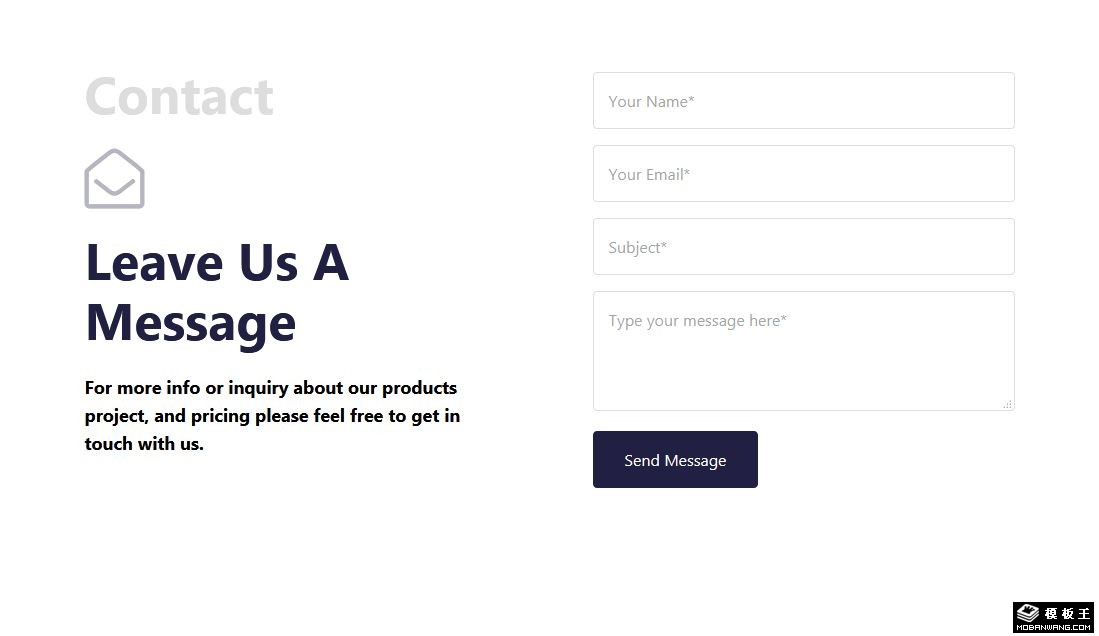
Task: Click the 'touch with us.' text
Action: (x=144, y=444)
